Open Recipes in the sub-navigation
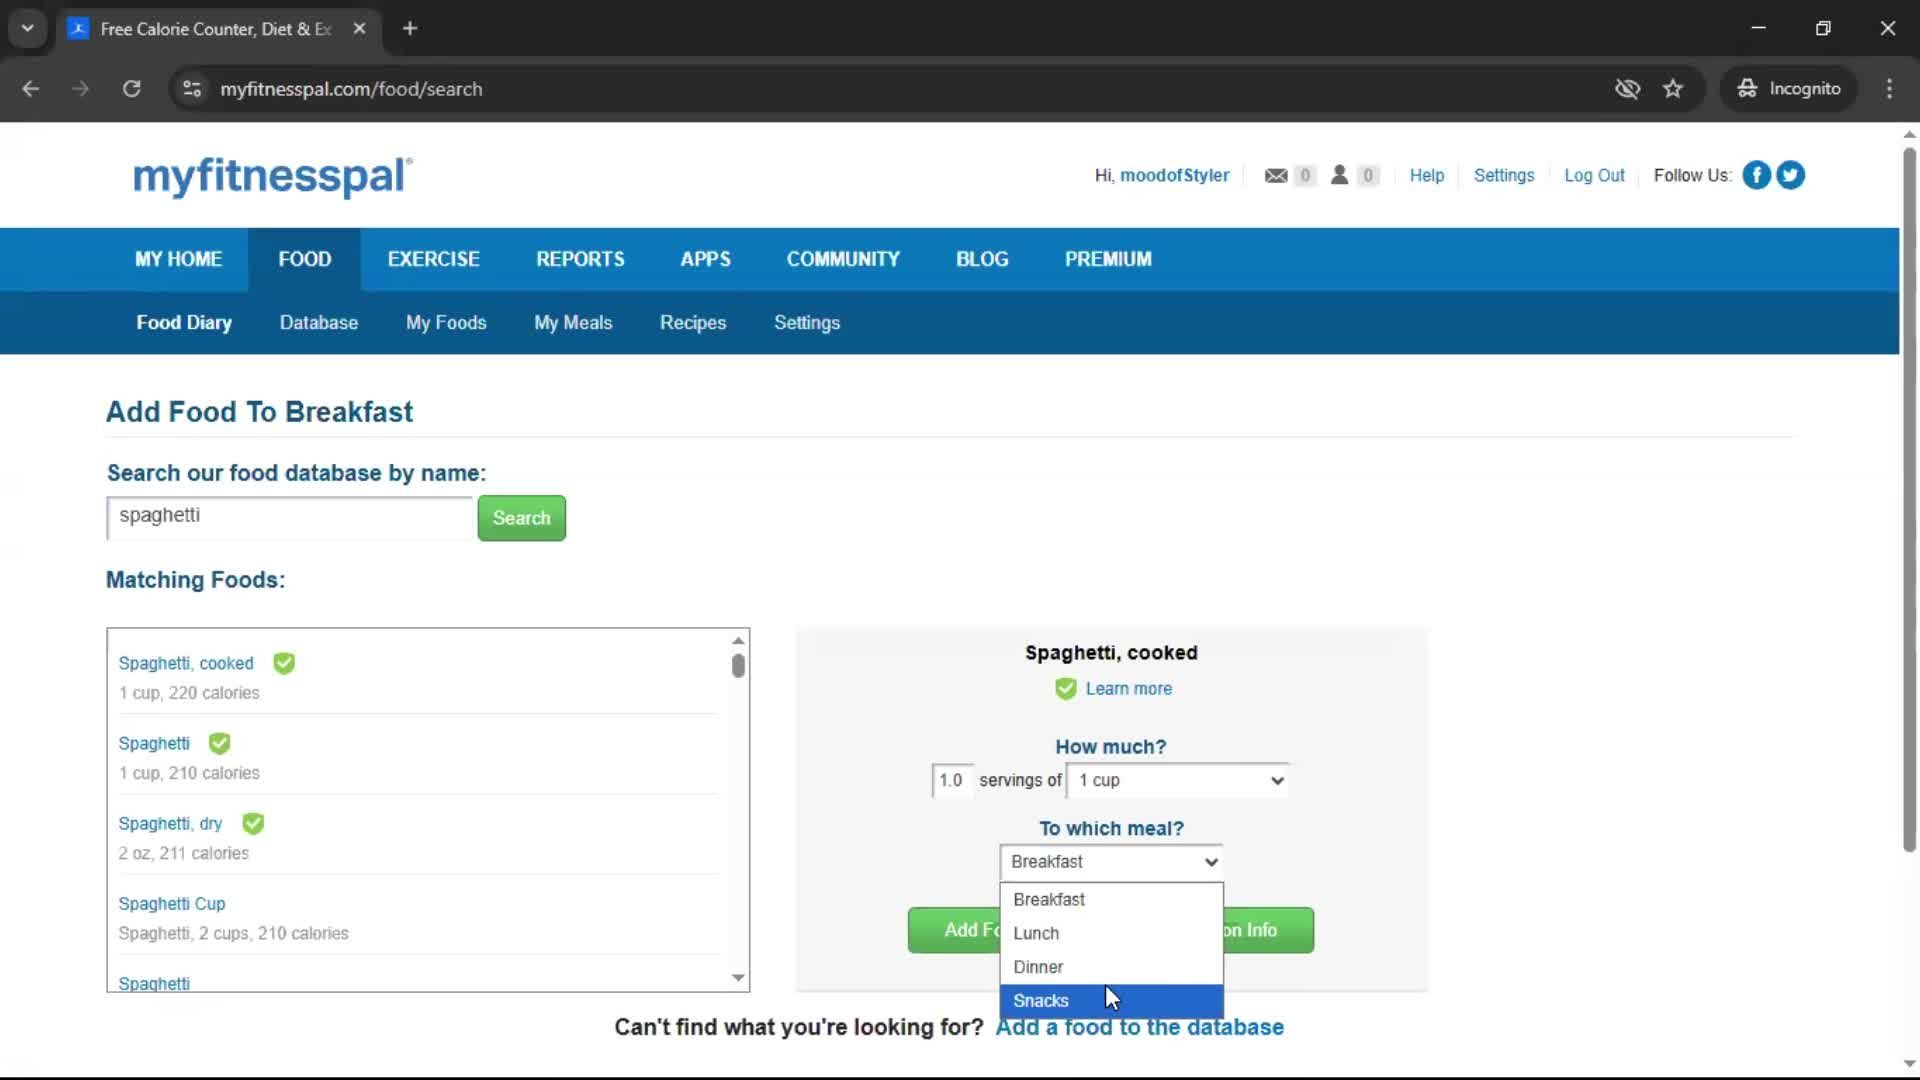The height and width of the screenshot is (1080, 1920). pyautogui.click(x=693, y=323)
